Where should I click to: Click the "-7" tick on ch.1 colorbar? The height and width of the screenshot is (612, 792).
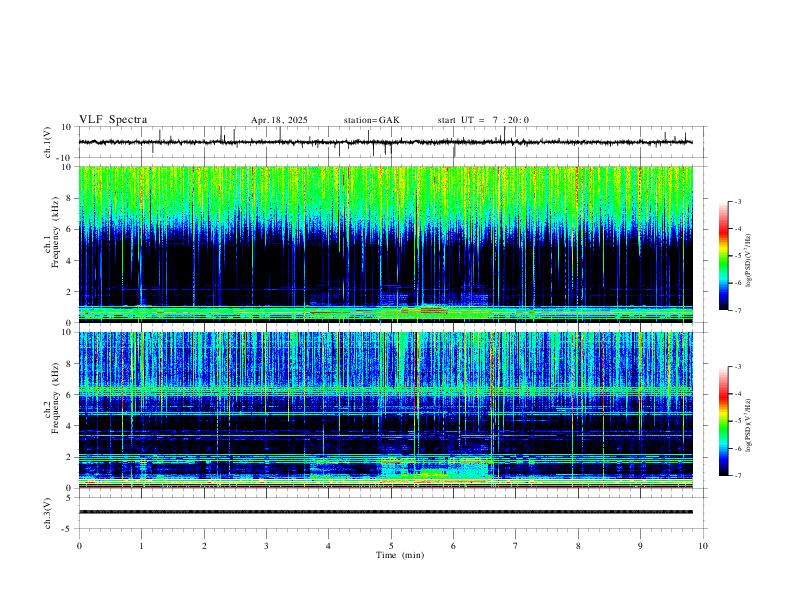pyautogui.click(x=737, y=310)
